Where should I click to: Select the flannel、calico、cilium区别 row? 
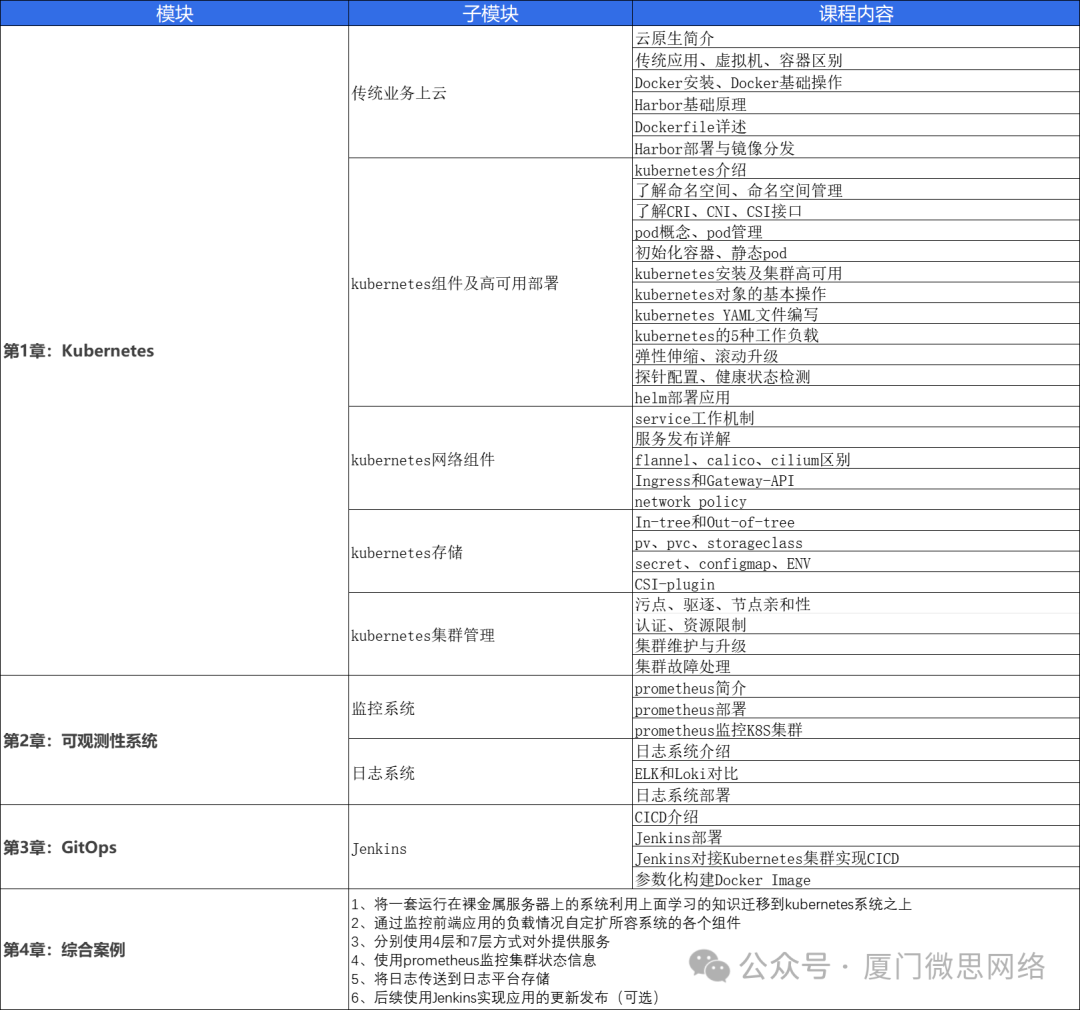tap(855, 458)
